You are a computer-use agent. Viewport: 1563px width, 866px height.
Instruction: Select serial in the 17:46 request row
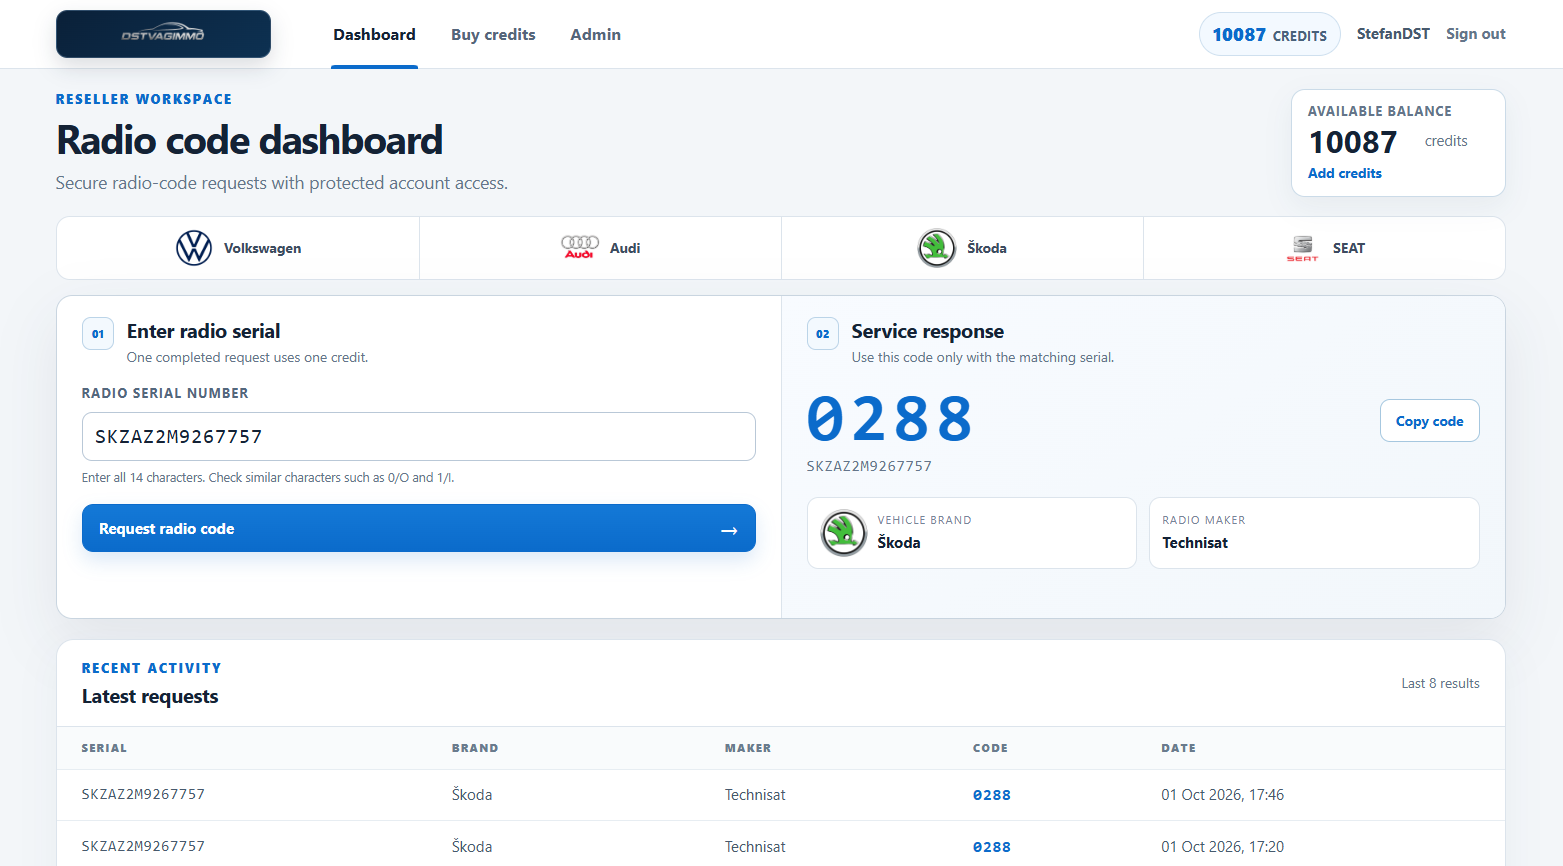pos(143,794)
